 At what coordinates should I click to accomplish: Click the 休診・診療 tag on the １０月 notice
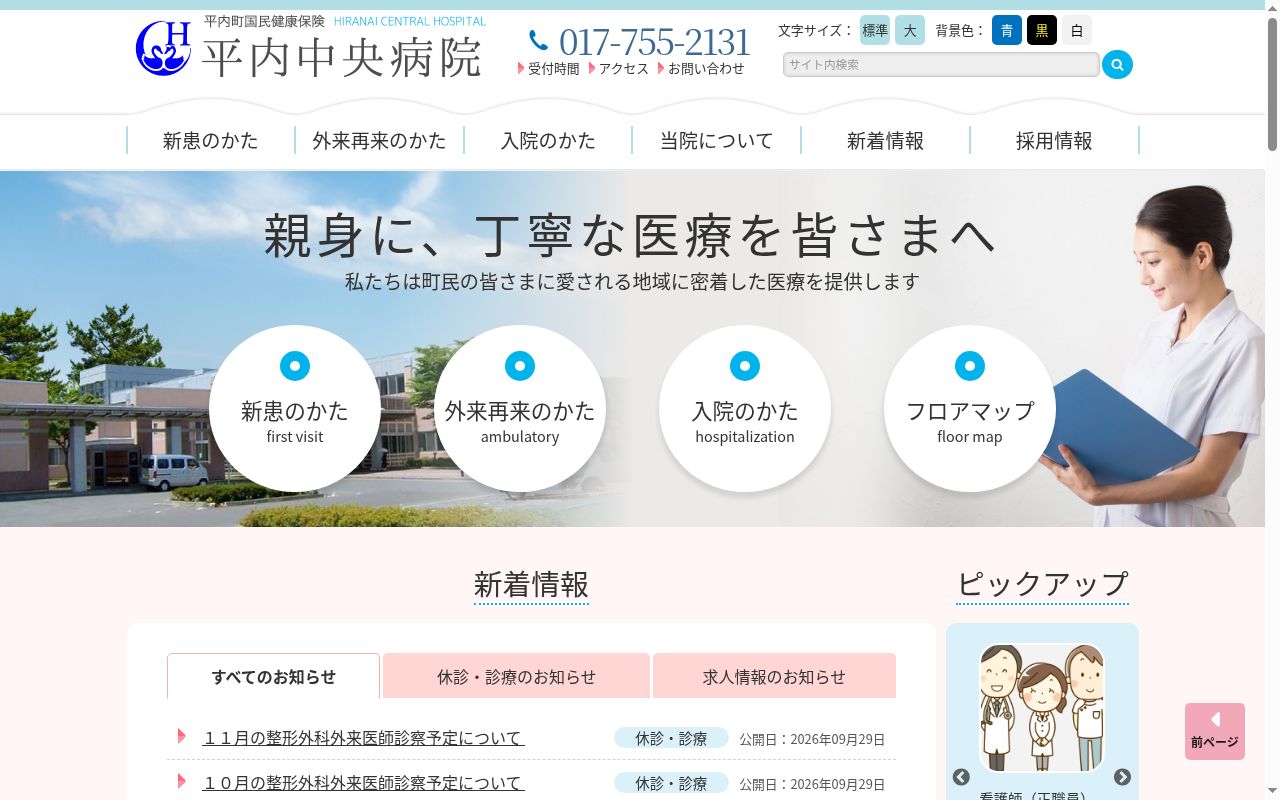tap(671, 783)
